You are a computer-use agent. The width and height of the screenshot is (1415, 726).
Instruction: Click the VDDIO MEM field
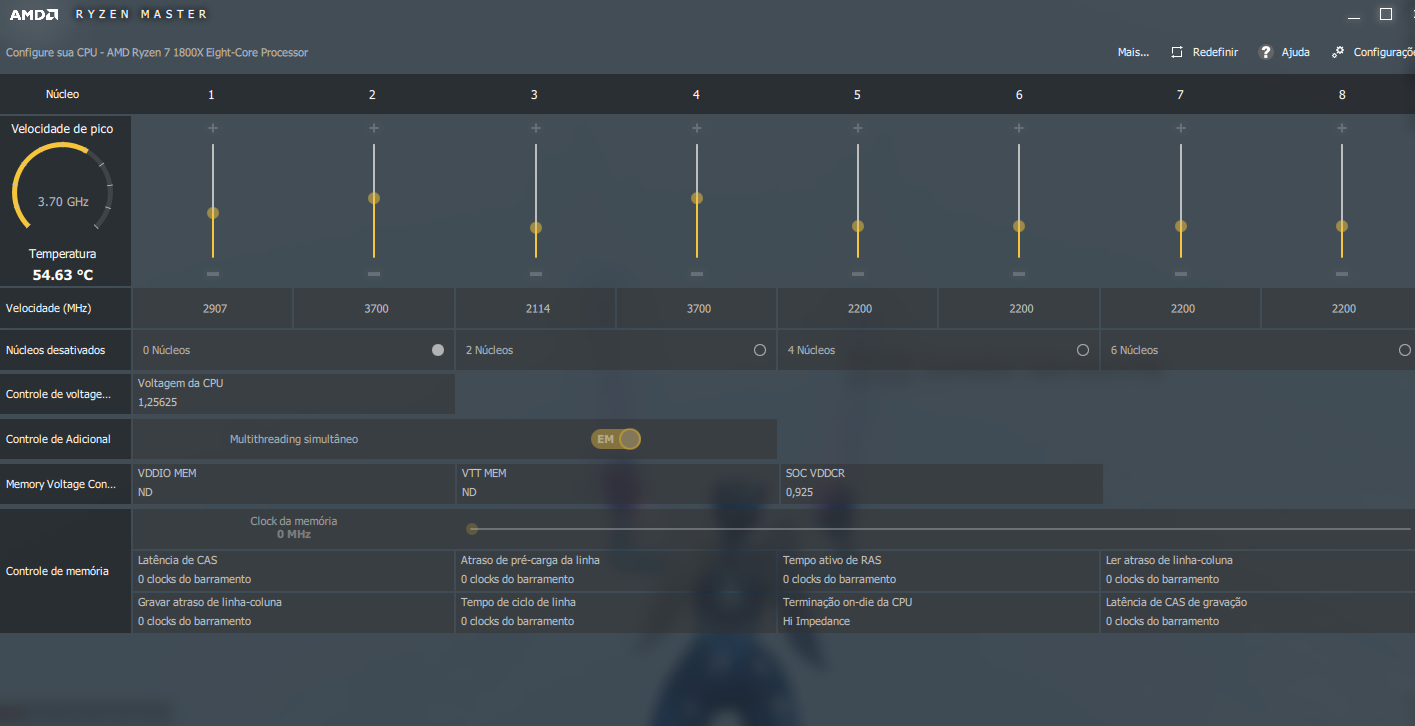click(294, 483)
